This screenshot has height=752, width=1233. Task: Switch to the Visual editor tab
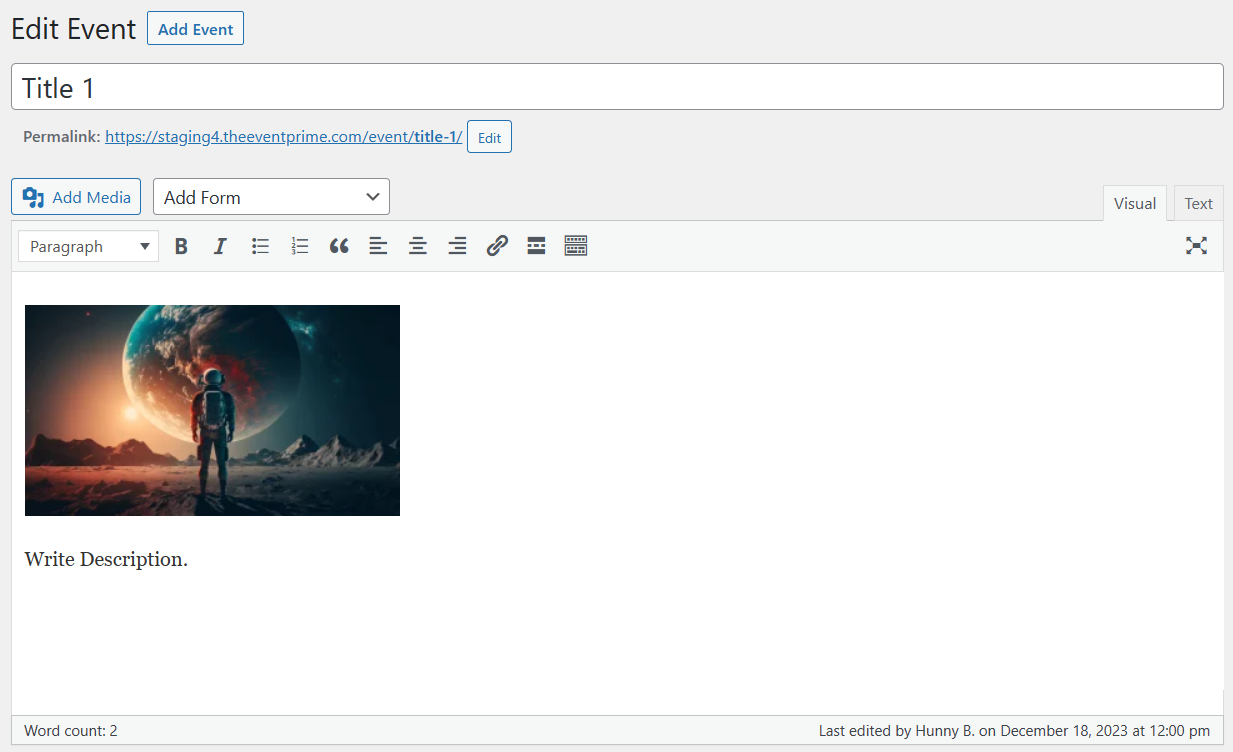click(1134, 204)
